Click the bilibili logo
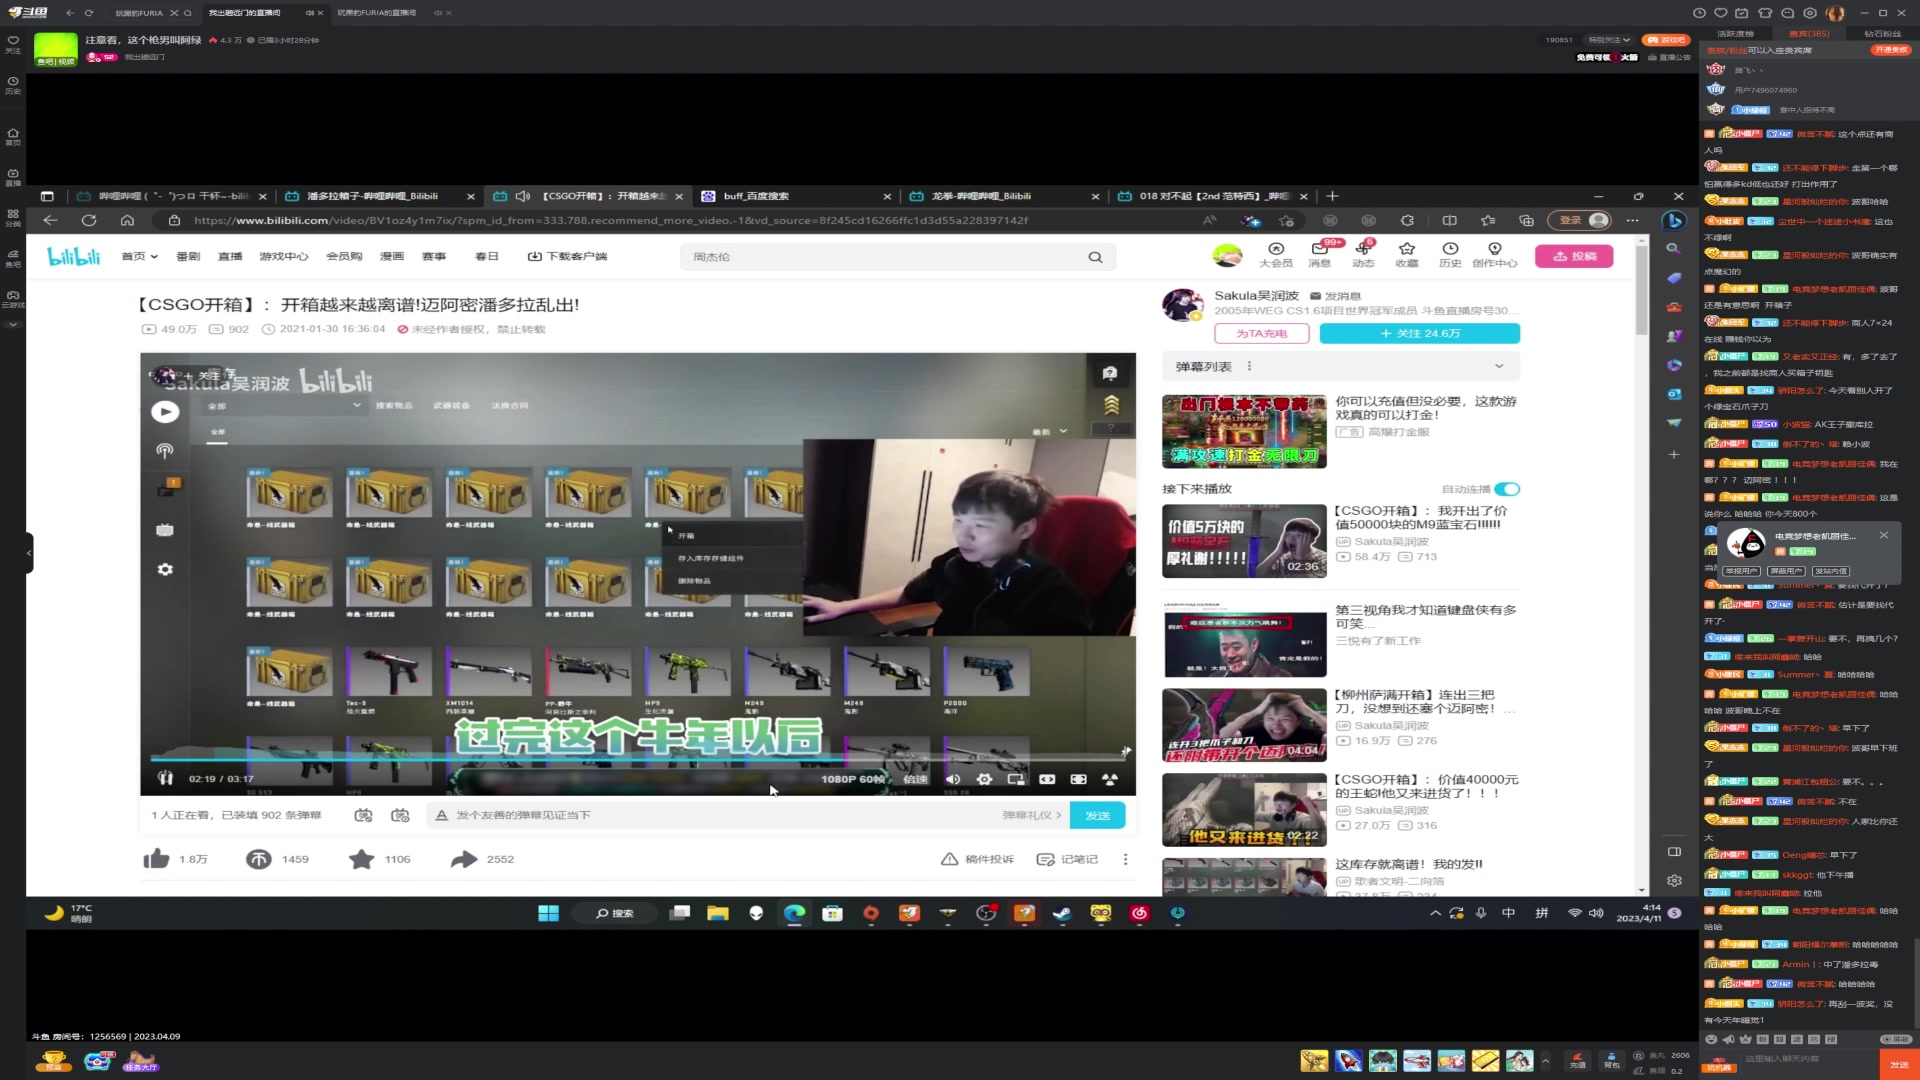The height and width of the screenshot is (1080, 1920). 74,257
